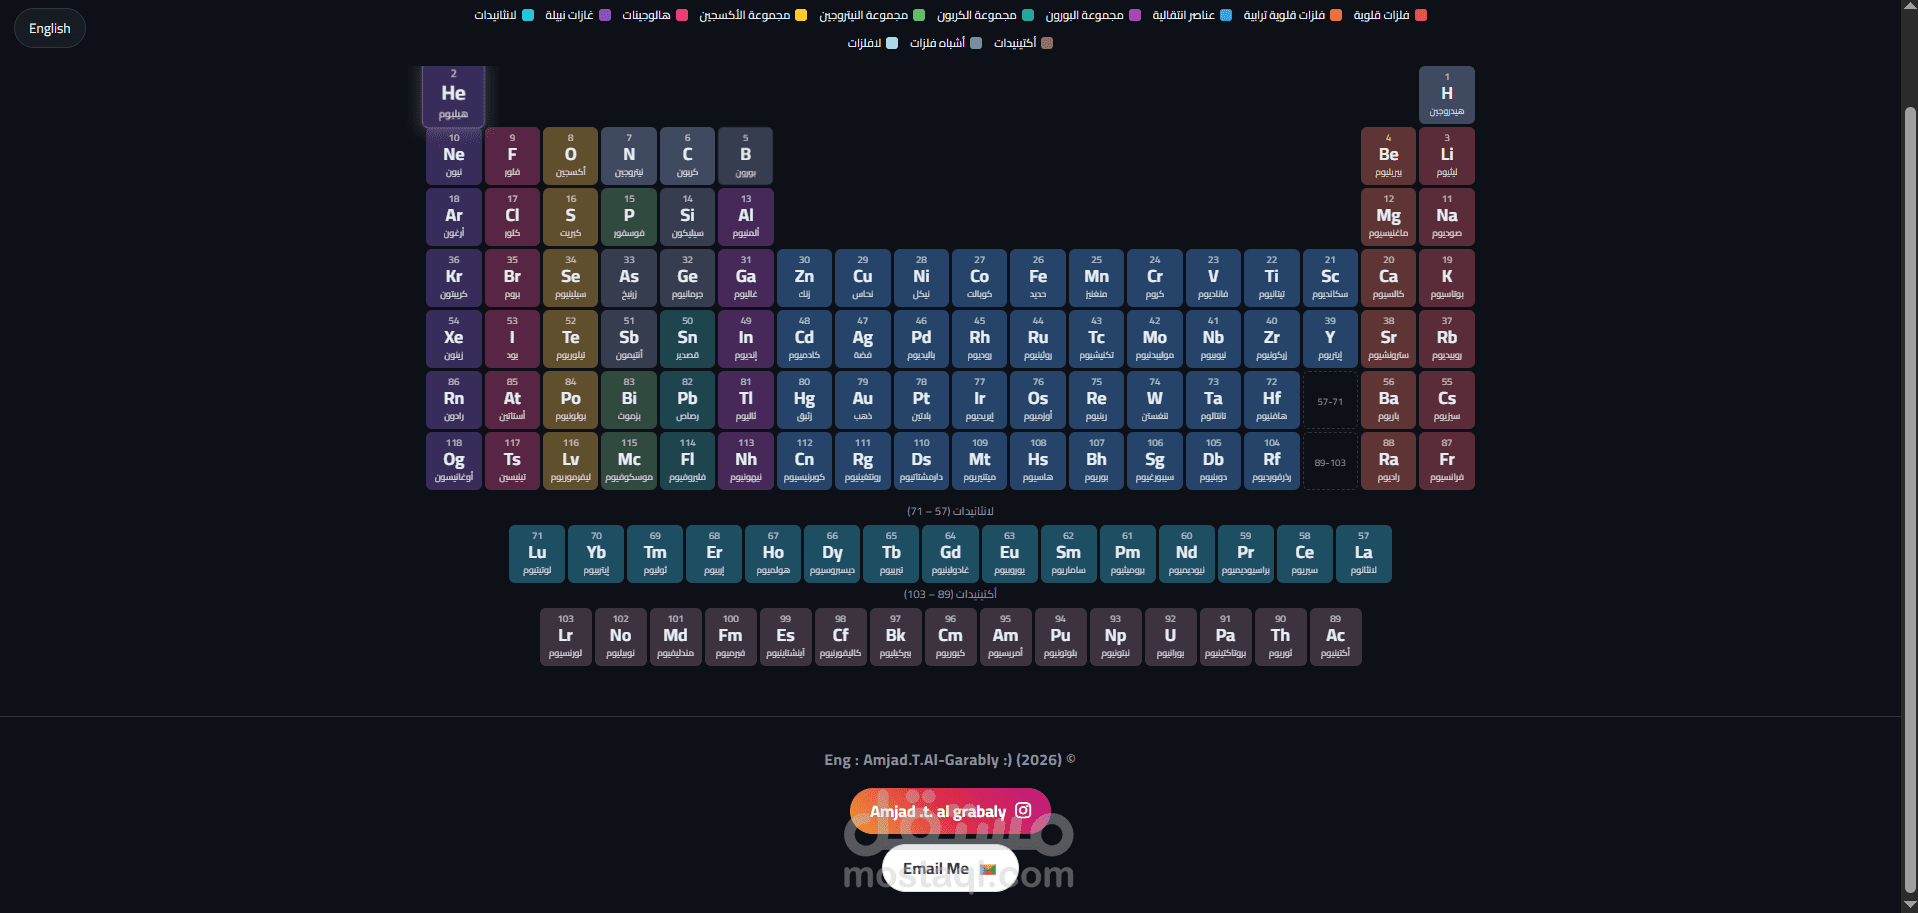The width and height of the screenshot is (1918, 913).
Task: Select the Actinium (Ac) element tile
Action: [1335, 637]
